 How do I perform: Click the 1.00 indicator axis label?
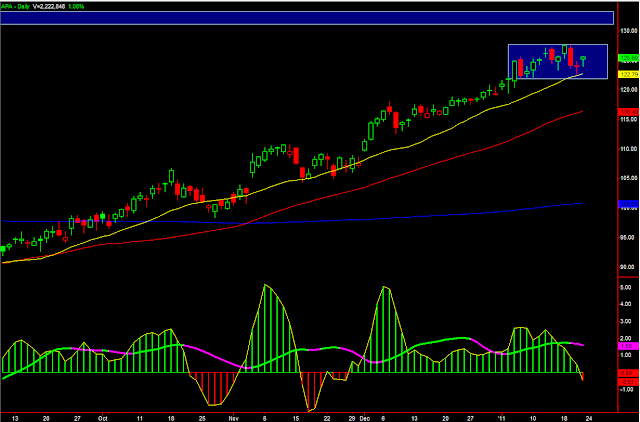[626, 355]
